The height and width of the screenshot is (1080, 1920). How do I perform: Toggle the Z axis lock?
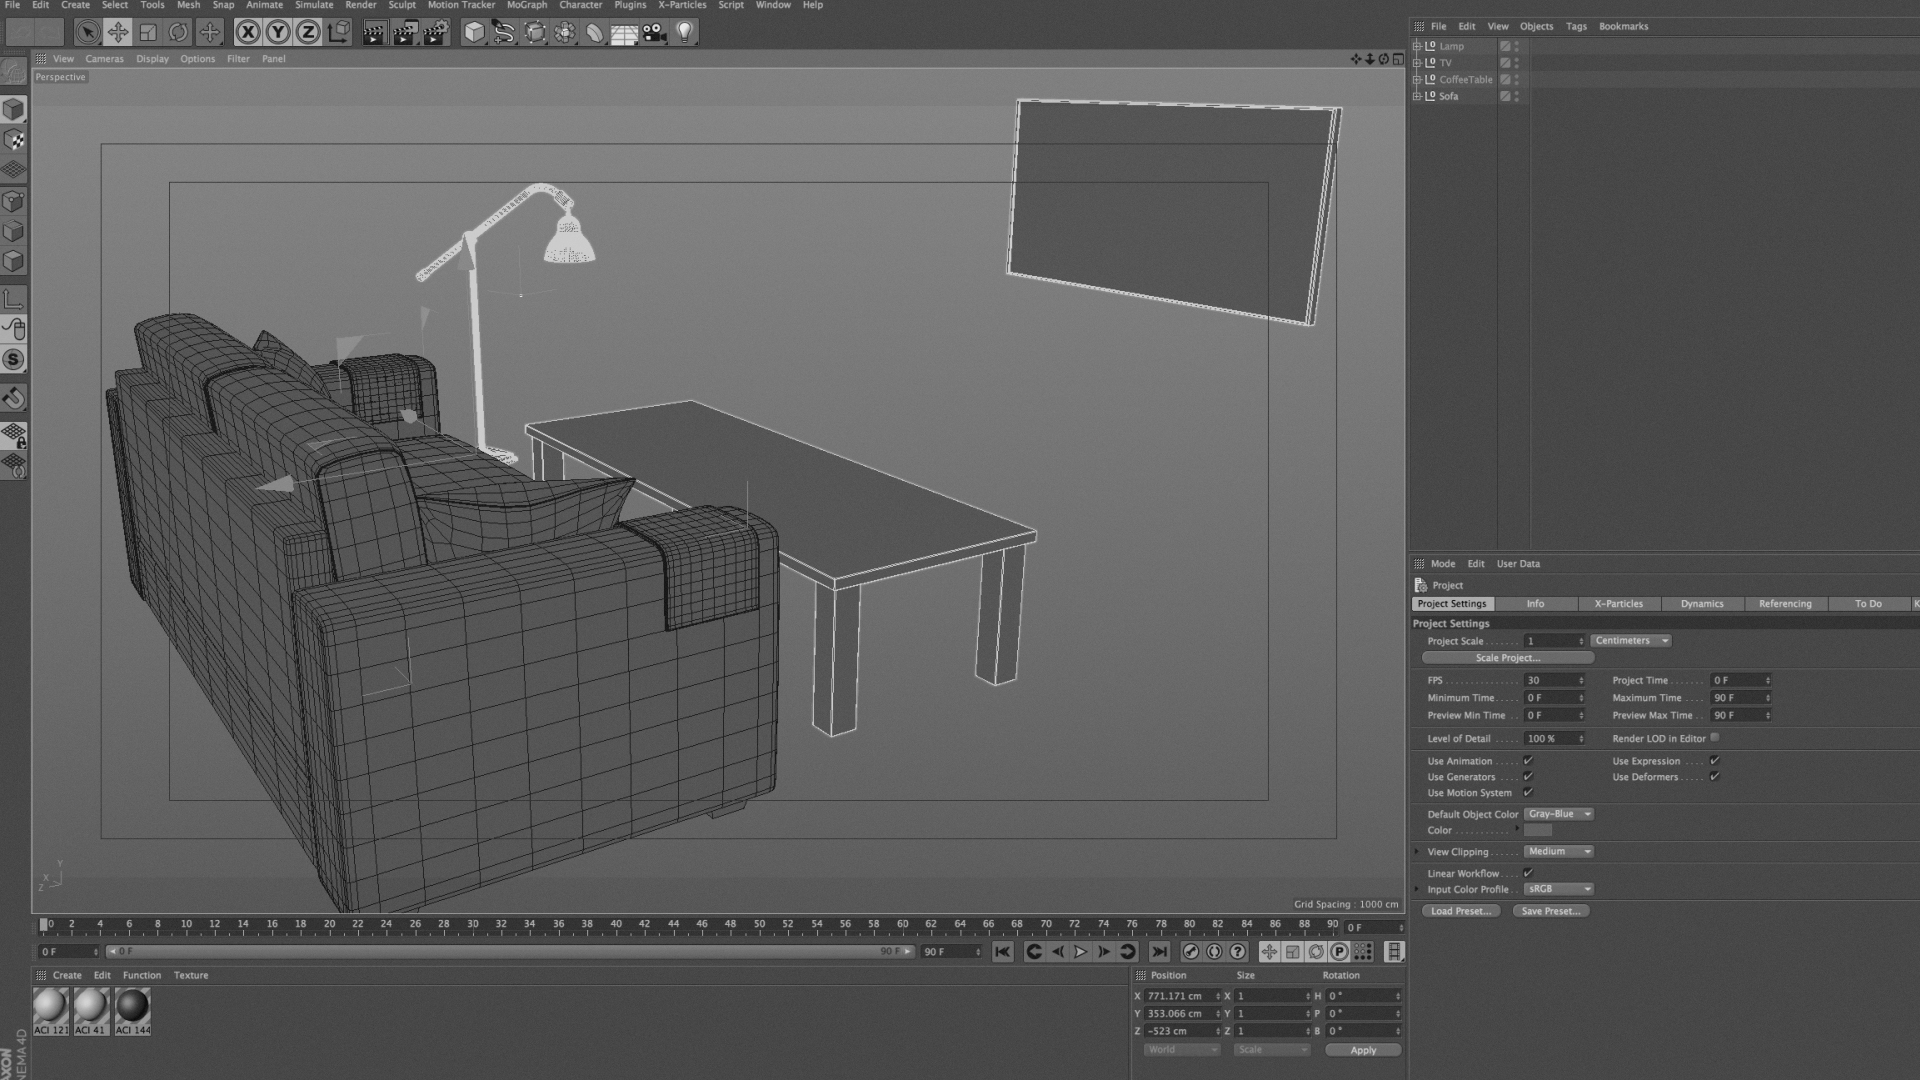point(307,32)
